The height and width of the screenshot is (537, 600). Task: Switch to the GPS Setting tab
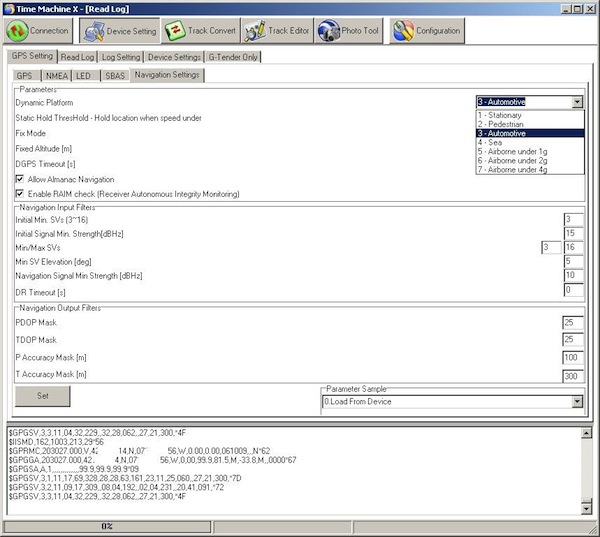coord(32,56)
